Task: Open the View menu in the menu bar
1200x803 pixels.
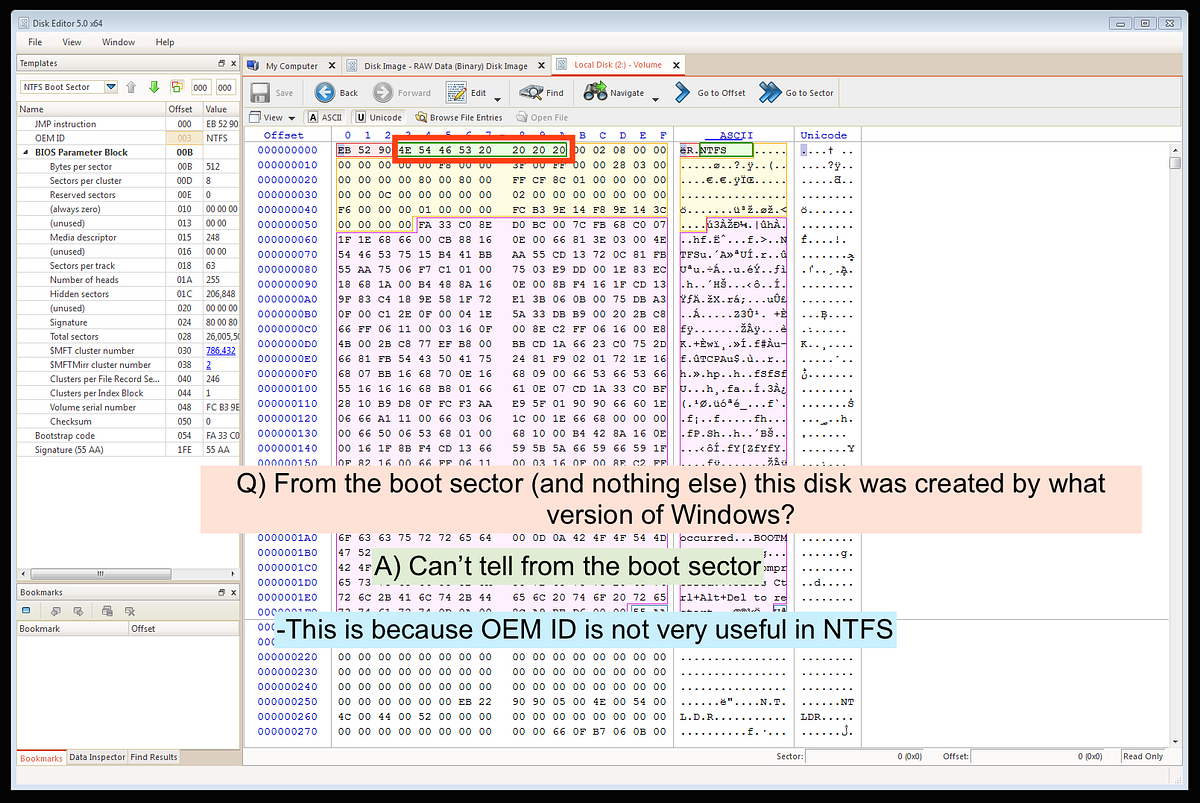Action: tap(72, 42)
